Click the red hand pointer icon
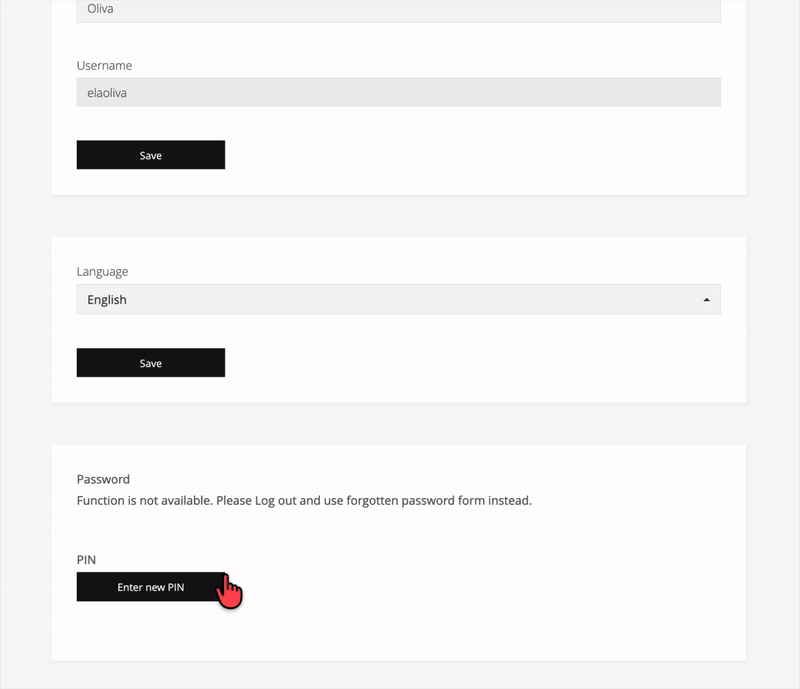The image size is (800, 689). click(x=230, y=591)
